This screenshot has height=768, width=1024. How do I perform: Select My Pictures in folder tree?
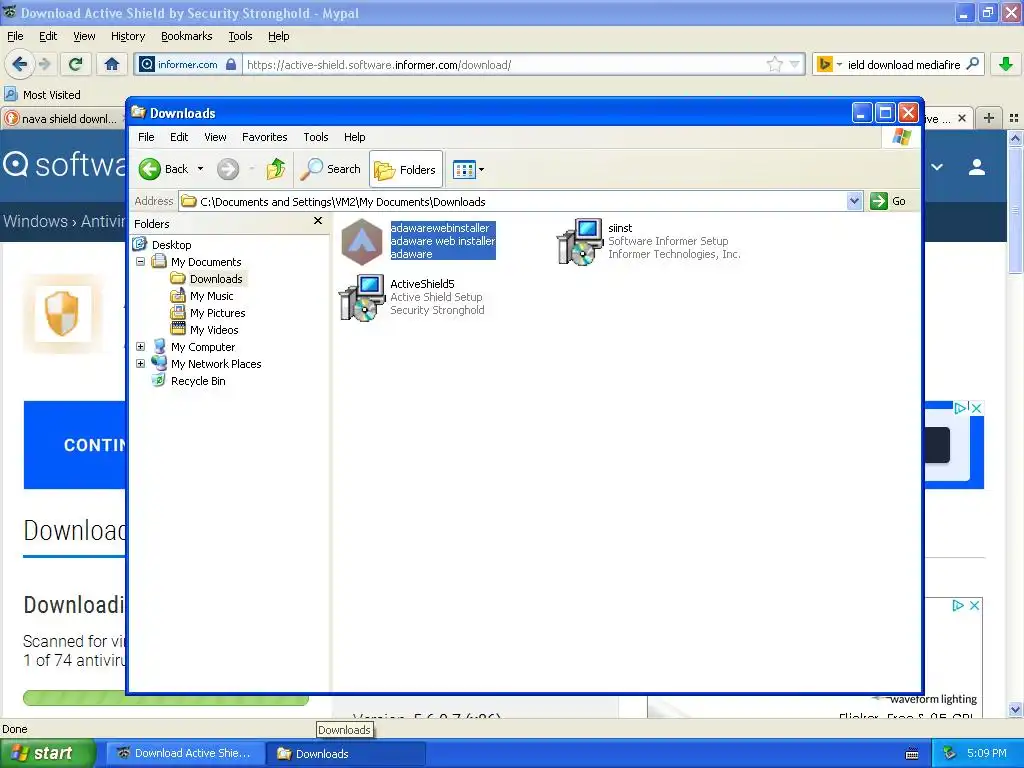pyautogui.click(x=217, y=313)
